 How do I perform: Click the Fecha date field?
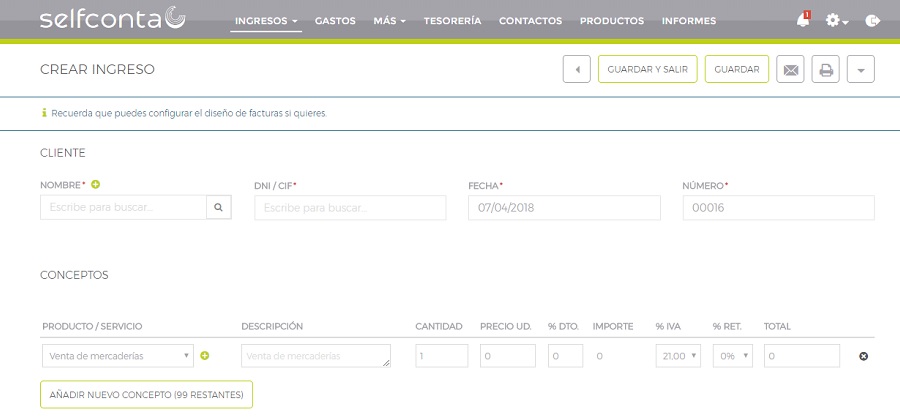(x=564, y=208)
